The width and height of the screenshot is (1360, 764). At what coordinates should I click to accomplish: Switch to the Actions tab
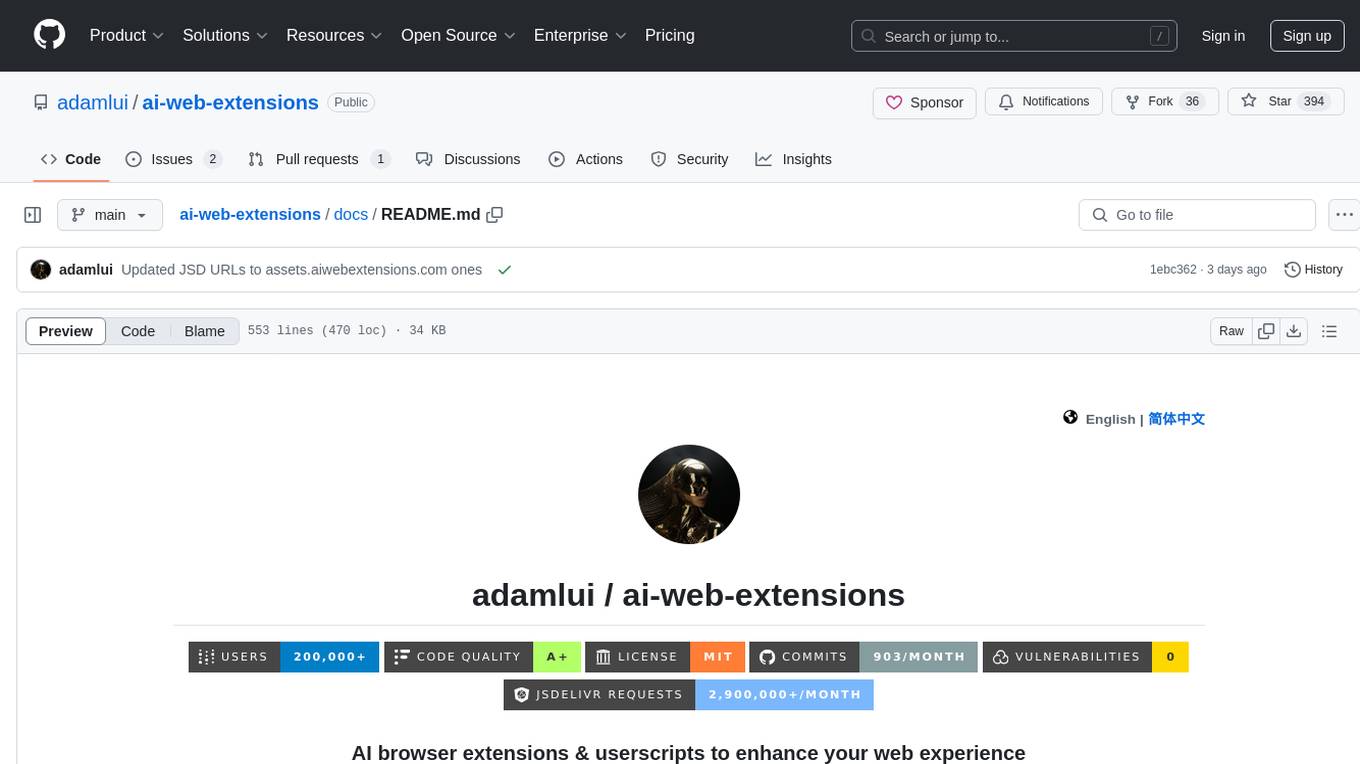586,159
